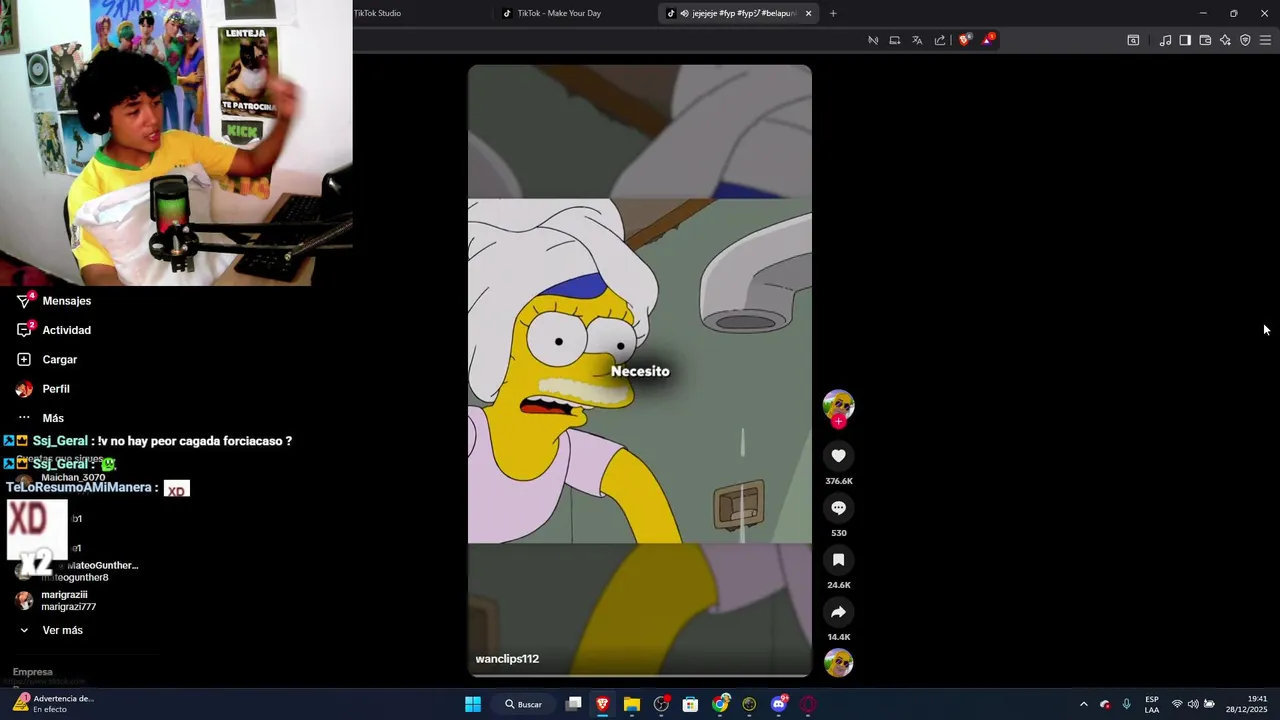Open a new browser tab with plus button
The width and height of the screenshot is (1280, 720).
click(833, 13)
